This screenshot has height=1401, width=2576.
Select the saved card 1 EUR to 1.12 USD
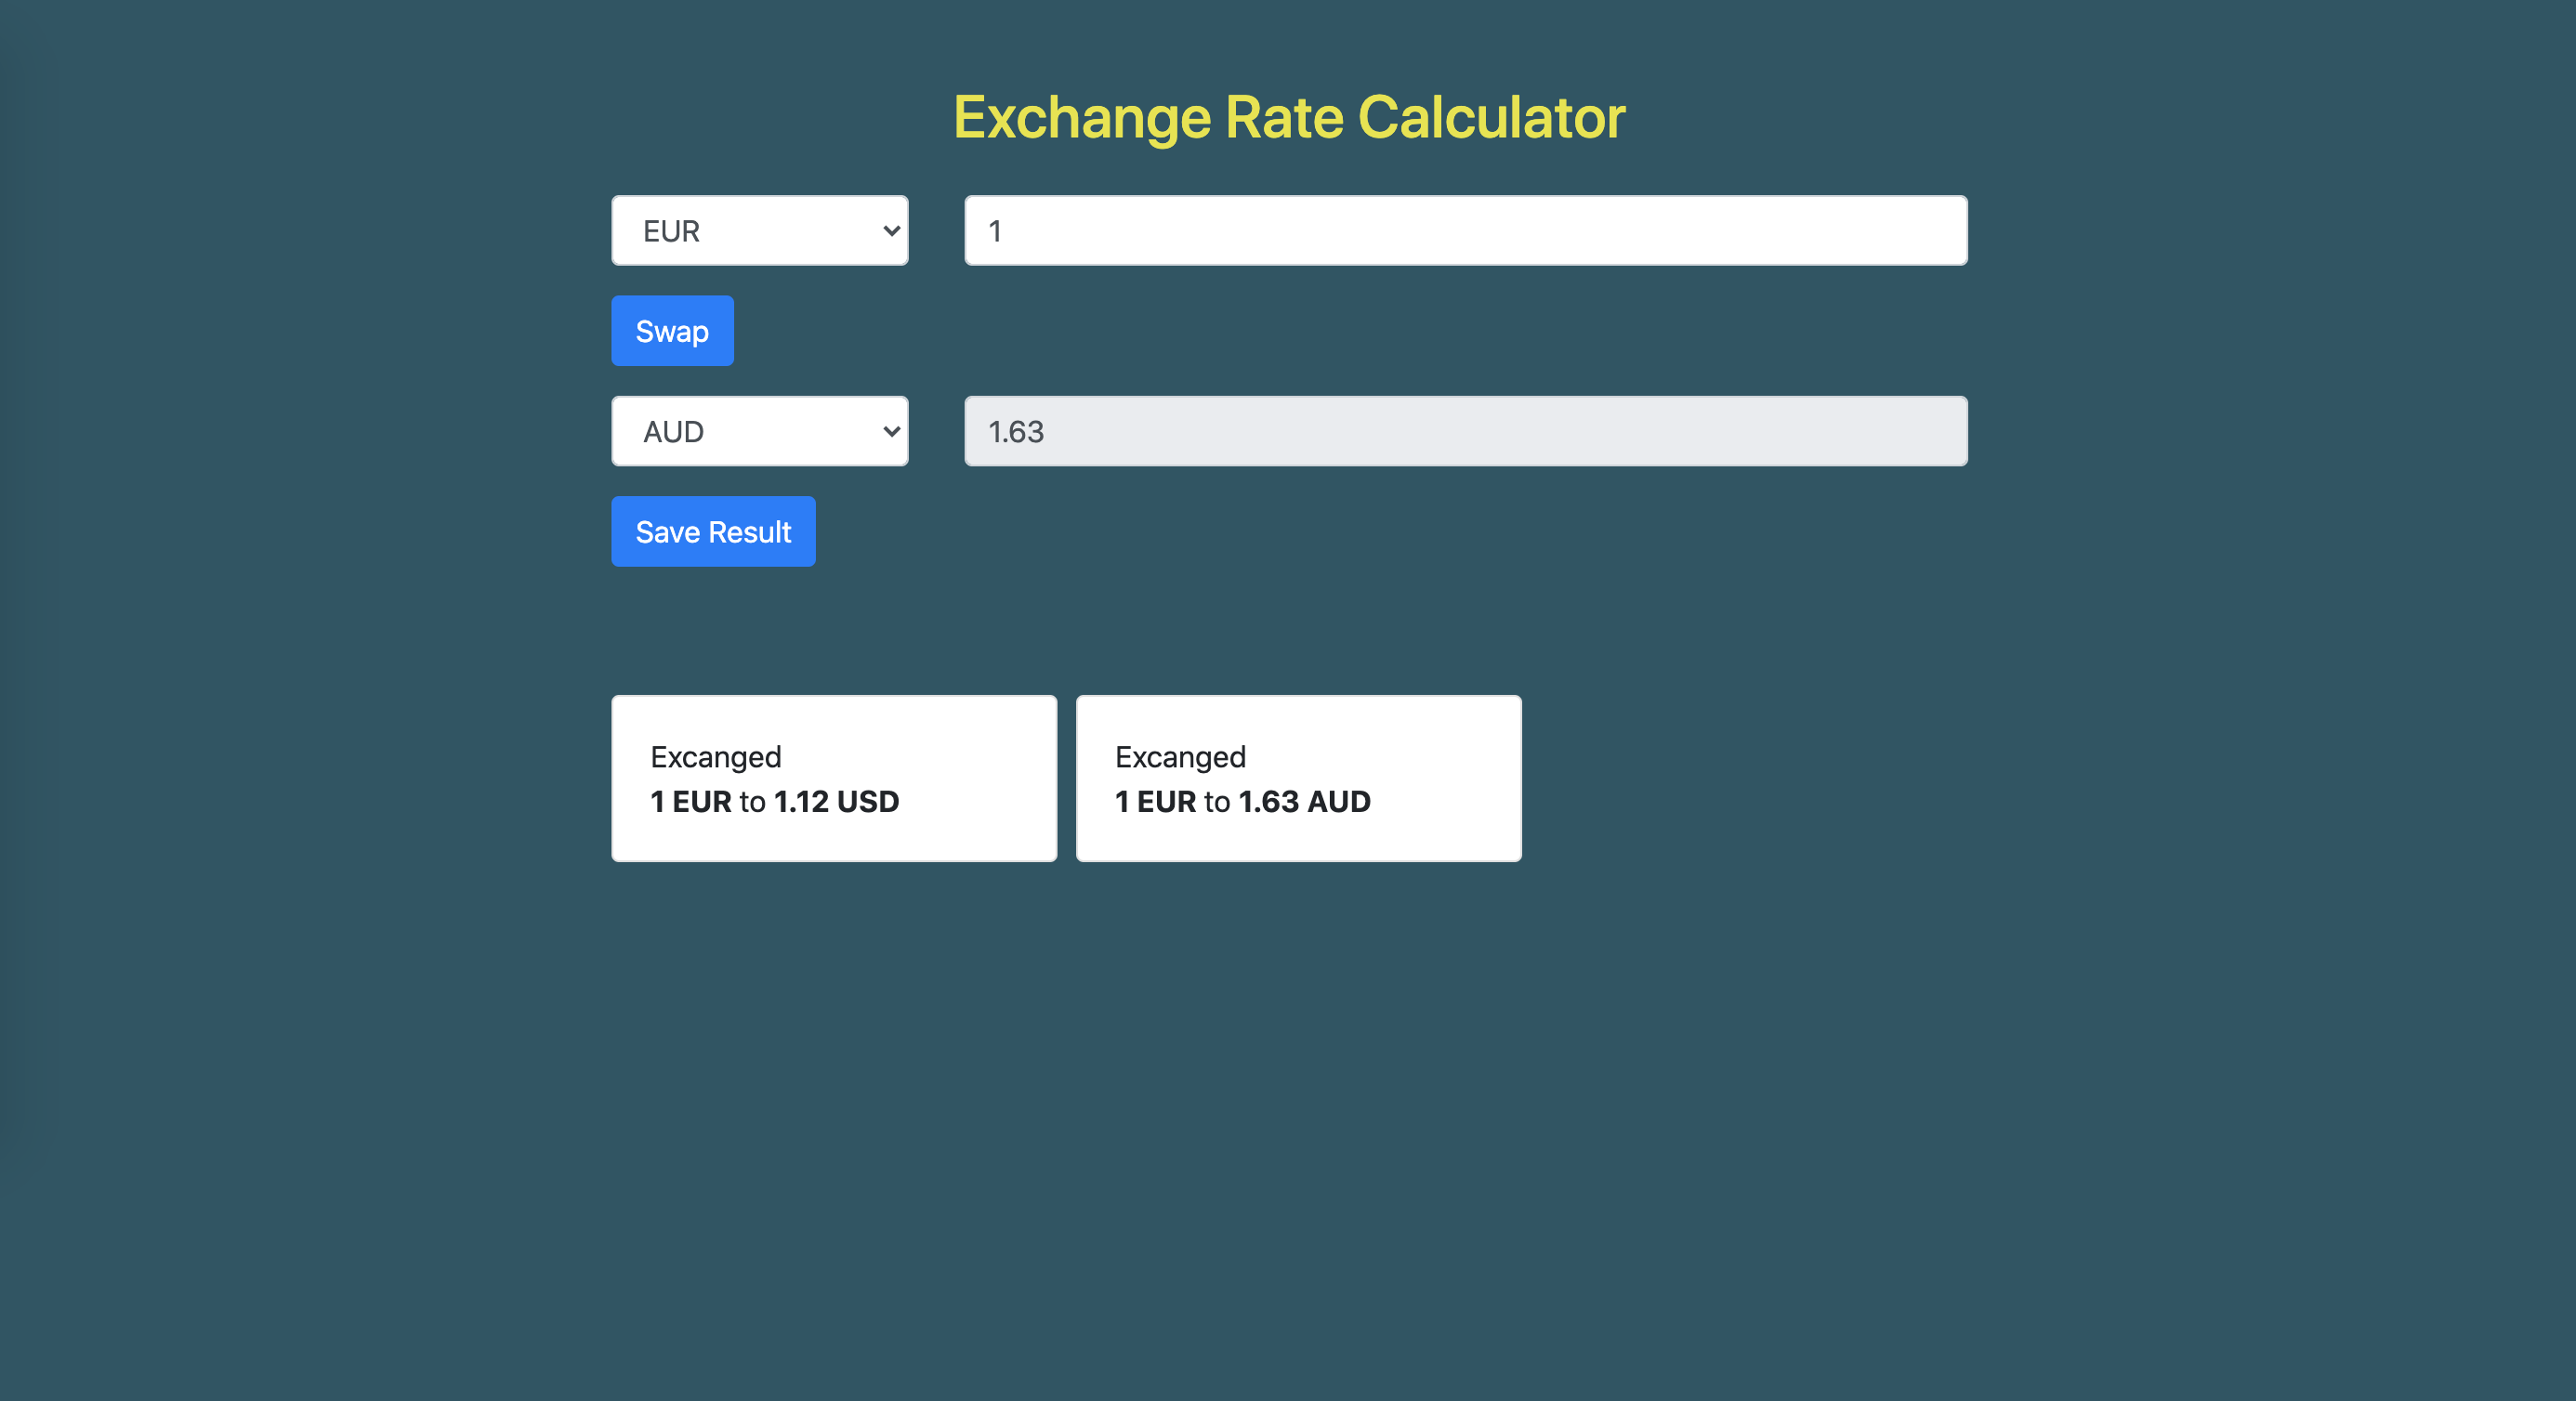click(834, 779)
